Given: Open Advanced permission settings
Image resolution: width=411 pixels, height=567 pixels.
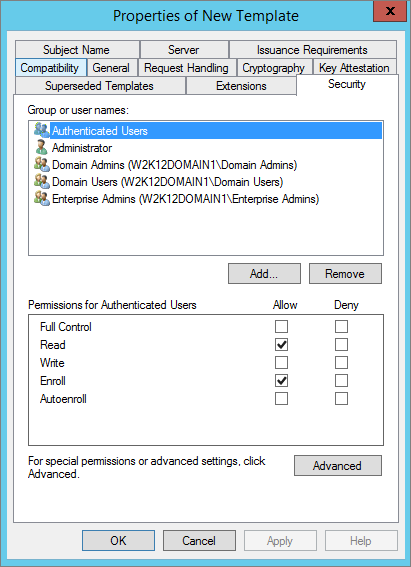Looking at the screenshot, I should pos(338,466).
